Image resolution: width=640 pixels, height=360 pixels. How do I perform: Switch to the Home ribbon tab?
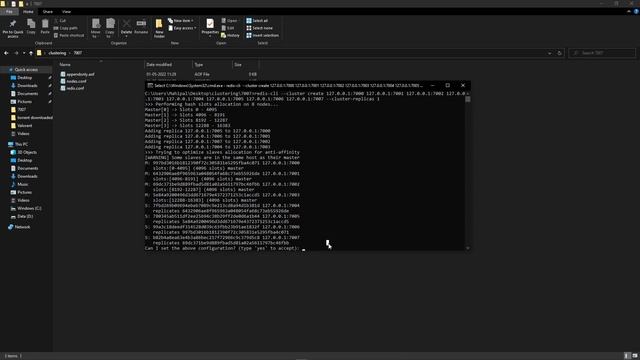click(x=28, y=12)
